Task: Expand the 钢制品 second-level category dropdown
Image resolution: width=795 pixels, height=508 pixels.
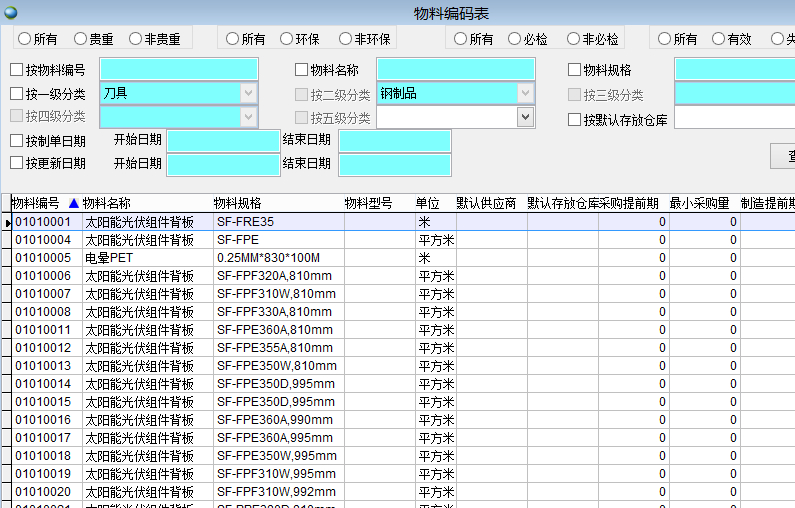Action: coord(525,93)
